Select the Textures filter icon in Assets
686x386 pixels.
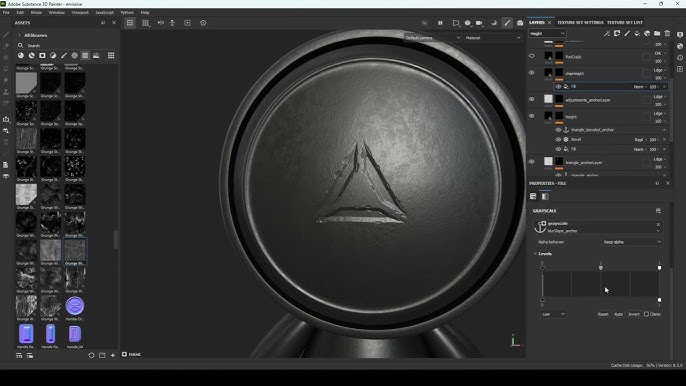[x=85, y=56]
